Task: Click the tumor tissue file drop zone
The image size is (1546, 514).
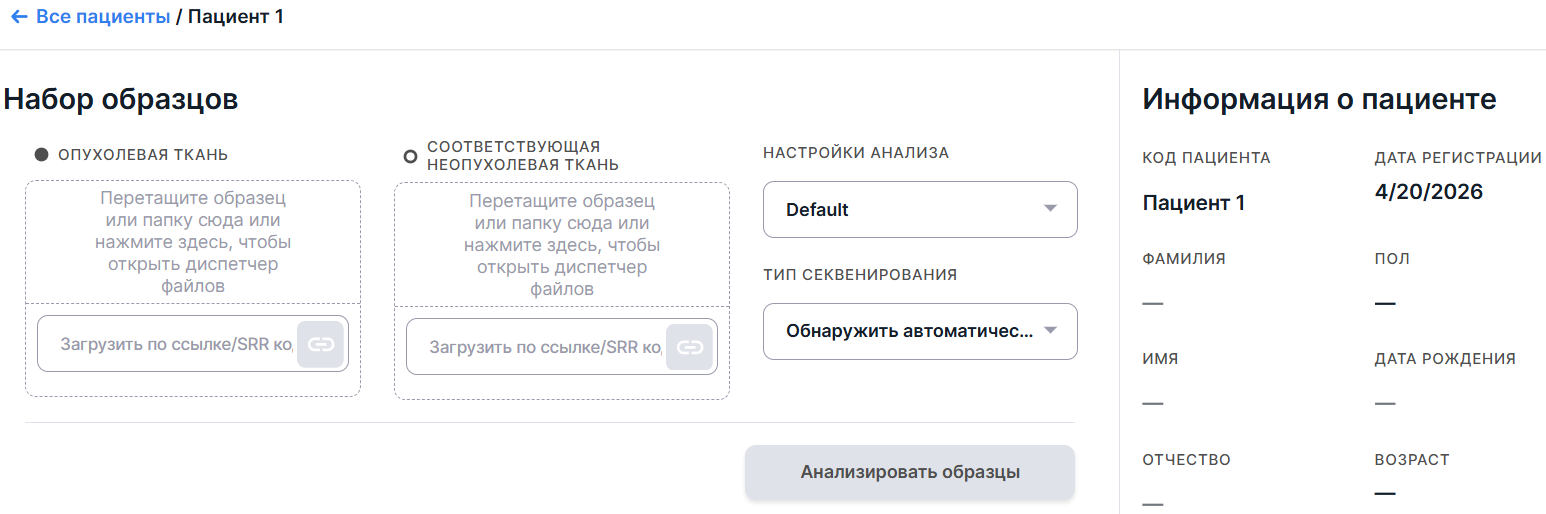Action: click(193, 242)
